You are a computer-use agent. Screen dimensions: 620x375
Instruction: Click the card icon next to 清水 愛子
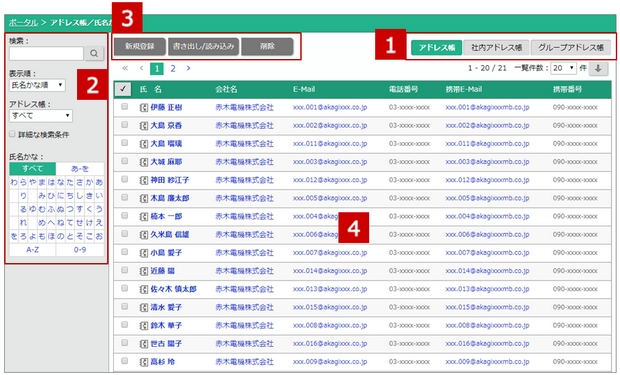[144, 308]
